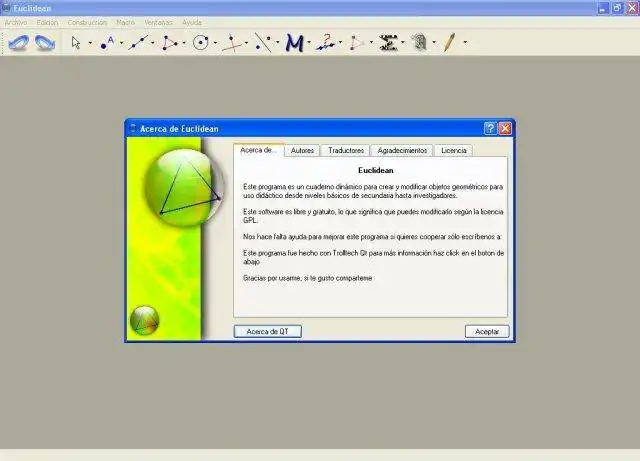This screenshot has height=461, width=640.
Task: Click the redo arrow icon
Action: 45,42
